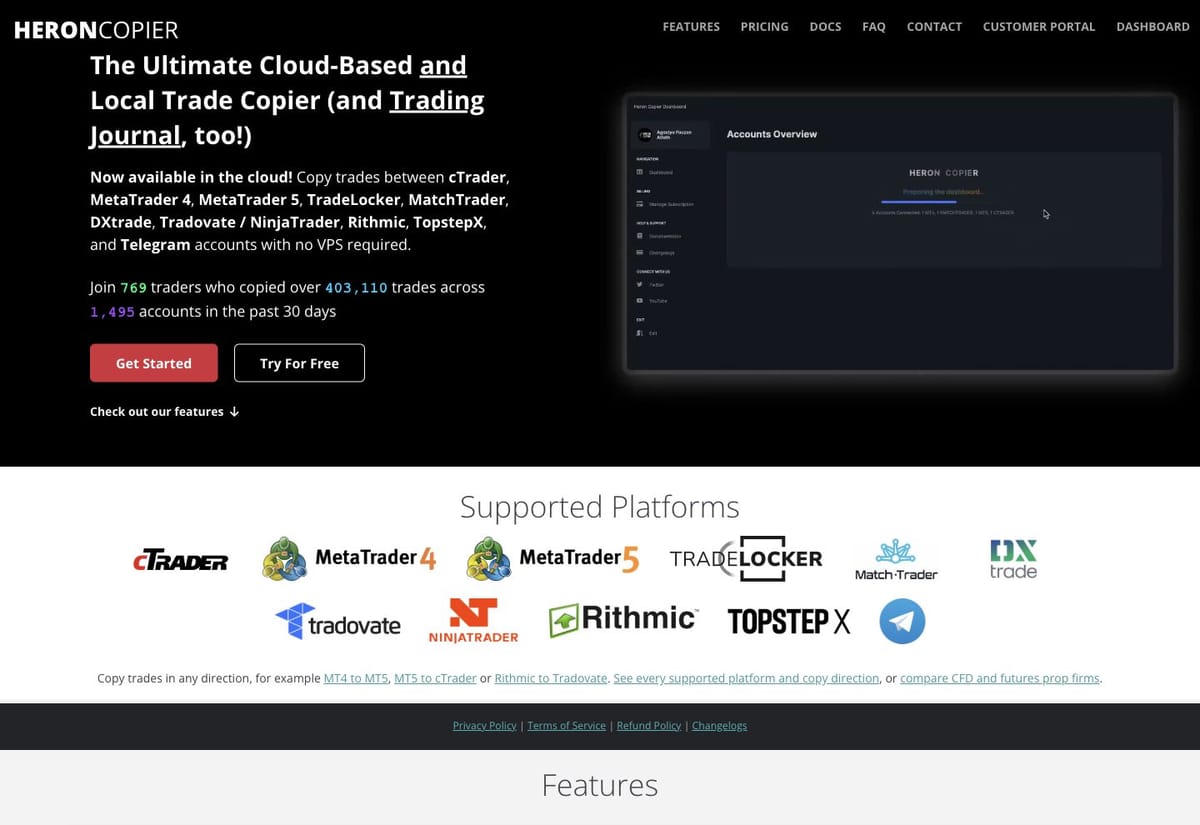Click the purple '1,495' accounts figure
This screenshot has width=1200, height=825.
[112, 312]
